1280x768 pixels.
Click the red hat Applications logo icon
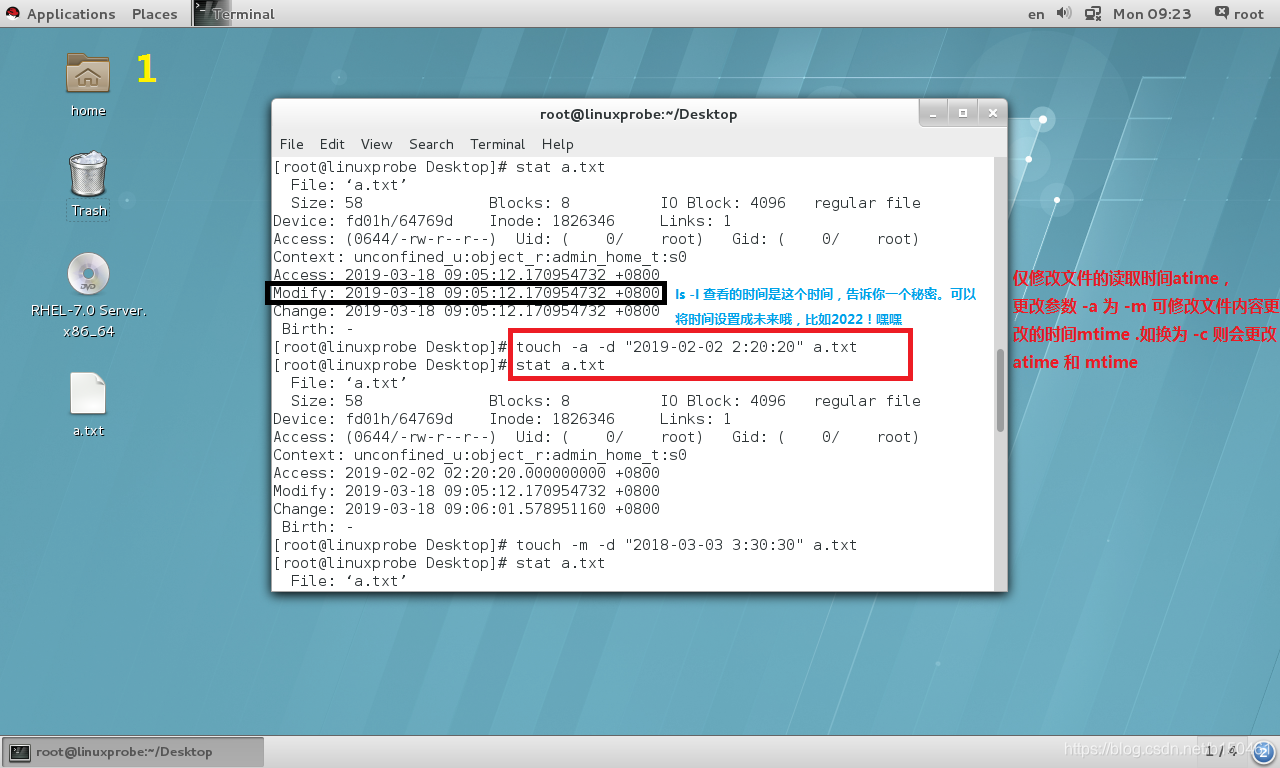pyautogui.click(x=13, y=13)
